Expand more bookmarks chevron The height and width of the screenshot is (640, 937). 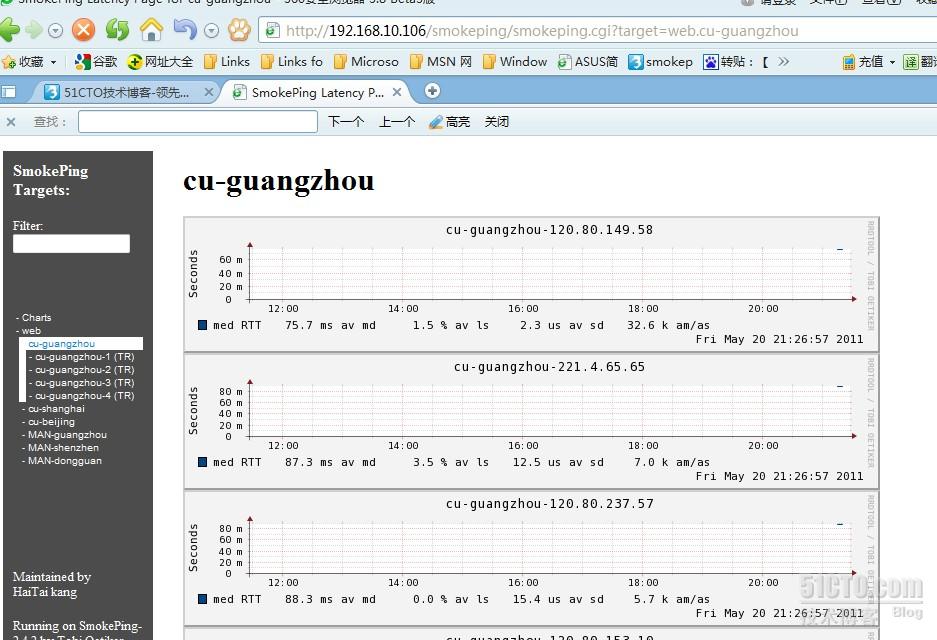point(783,62)
